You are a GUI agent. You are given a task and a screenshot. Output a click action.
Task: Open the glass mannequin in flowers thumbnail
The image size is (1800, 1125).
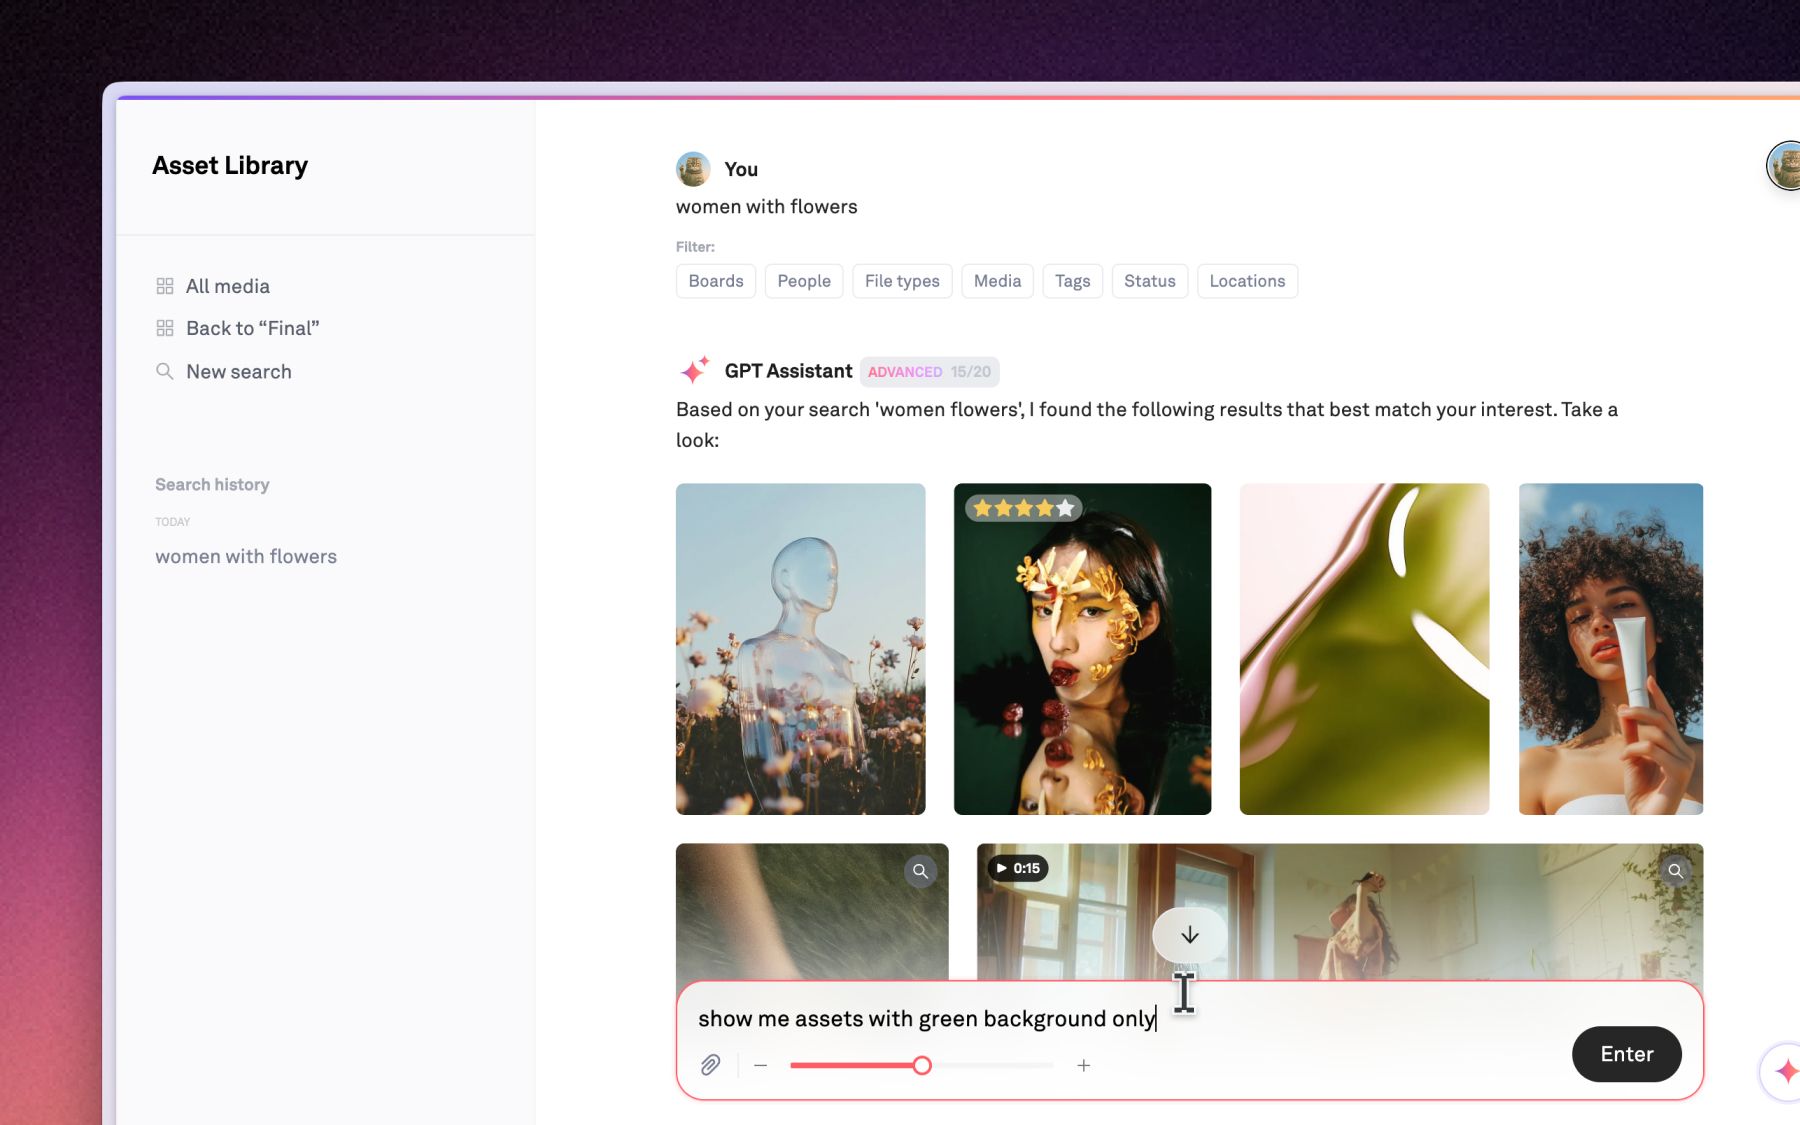[x=800, y=649]
